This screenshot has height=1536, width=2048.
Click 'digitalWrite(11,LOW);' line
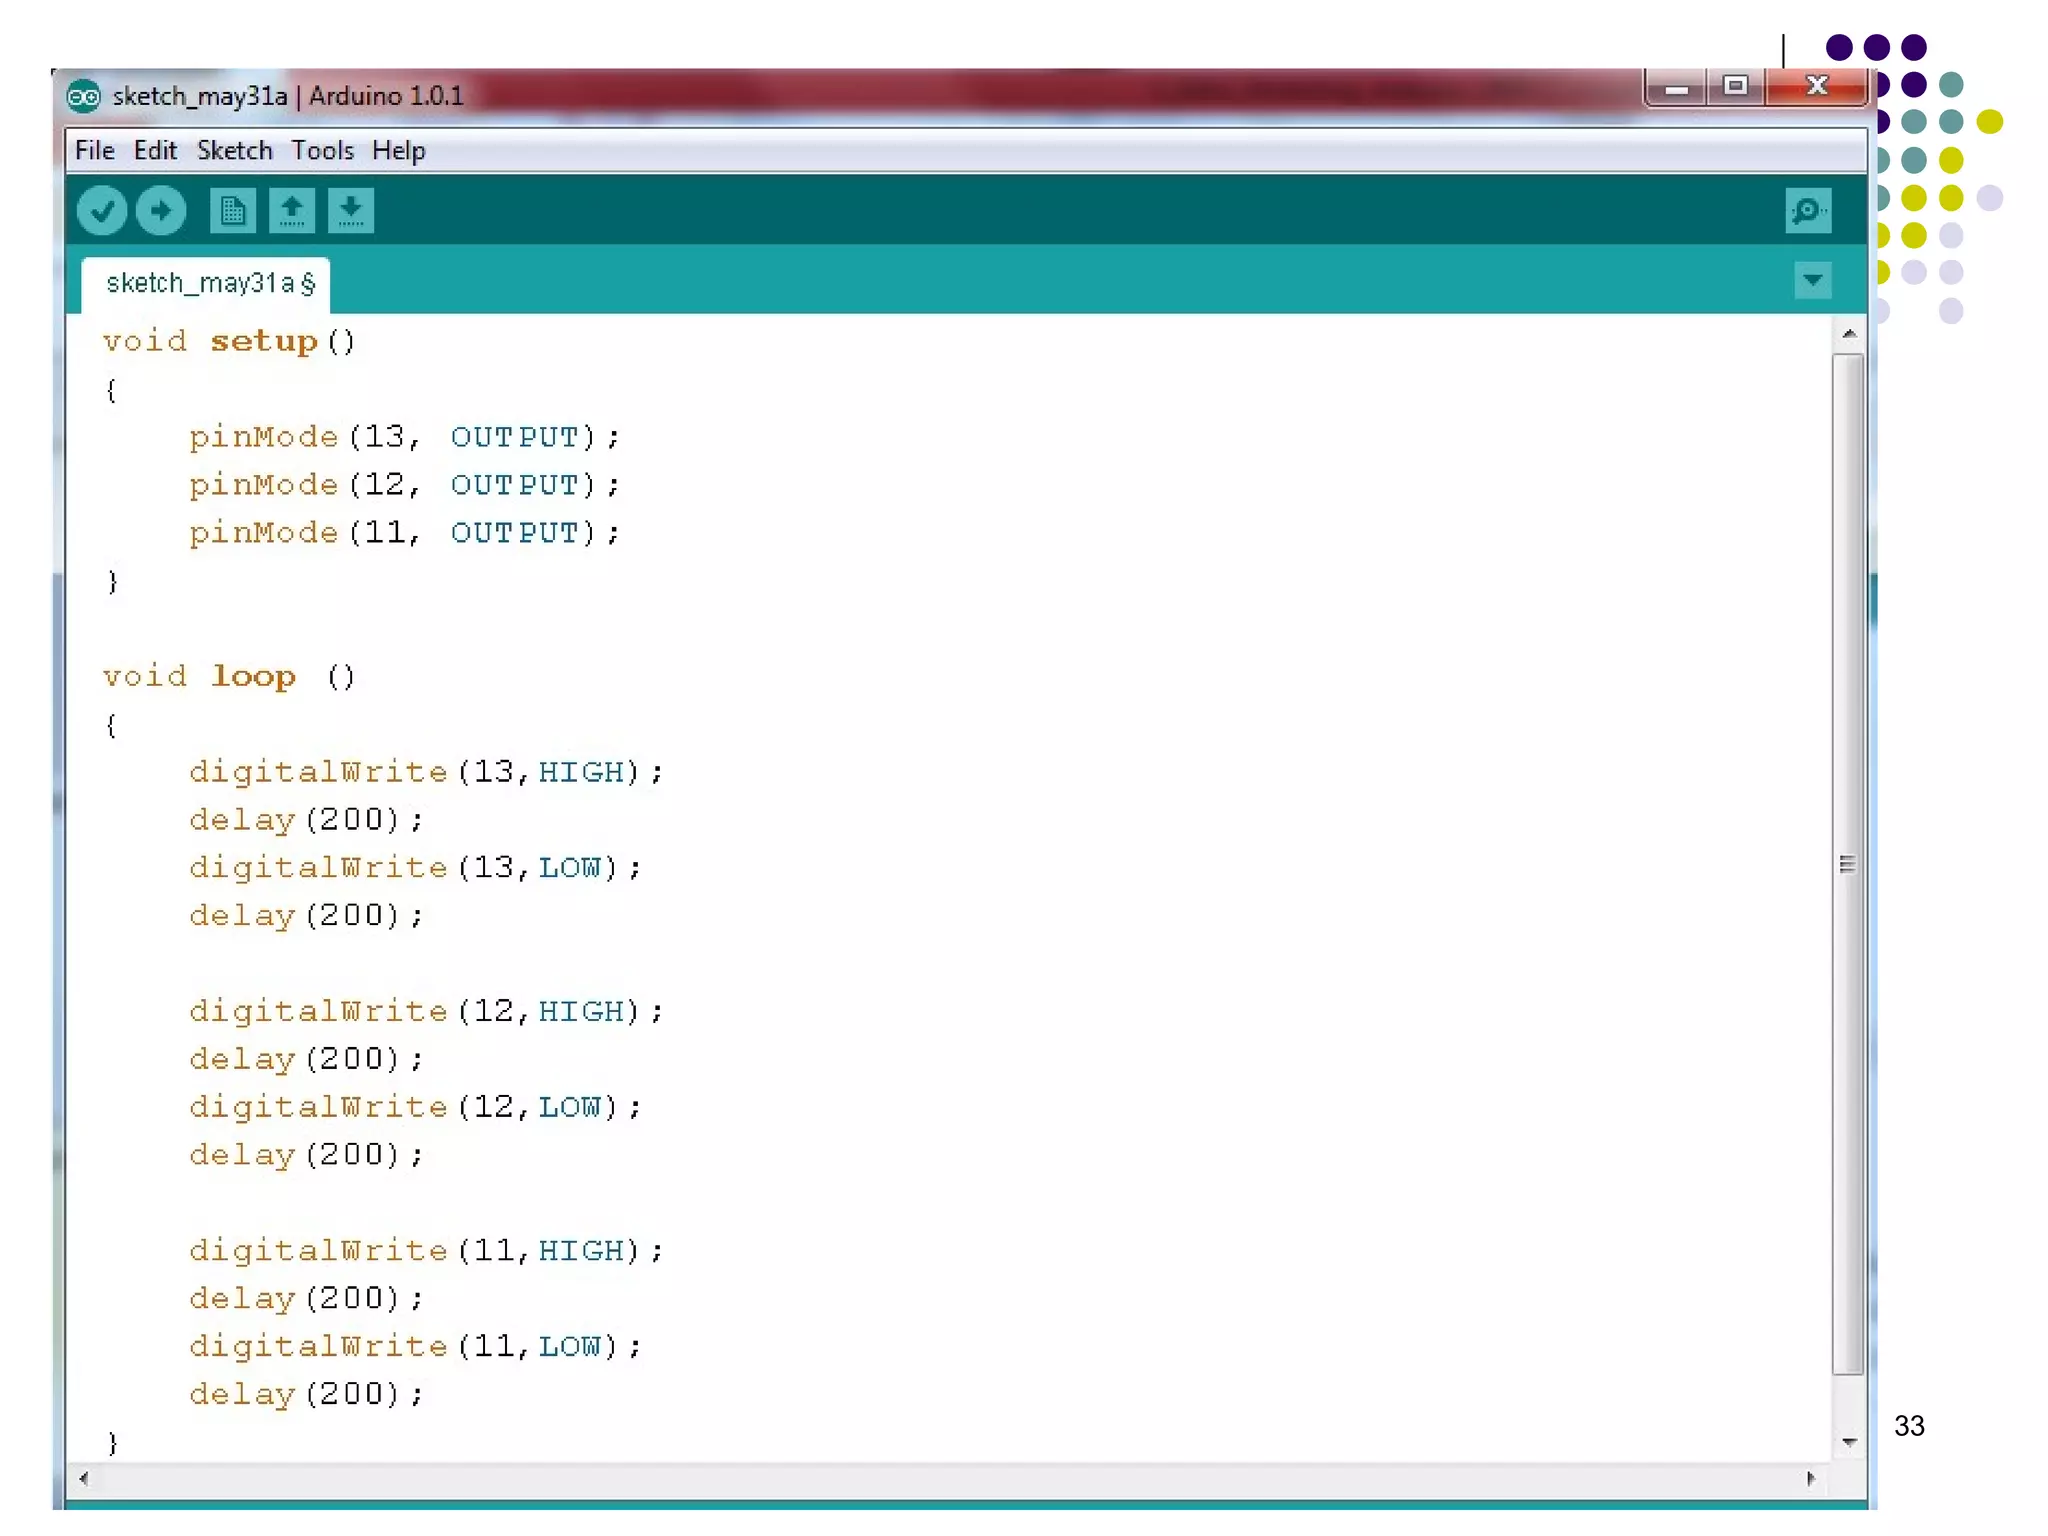pos(416,1347)
